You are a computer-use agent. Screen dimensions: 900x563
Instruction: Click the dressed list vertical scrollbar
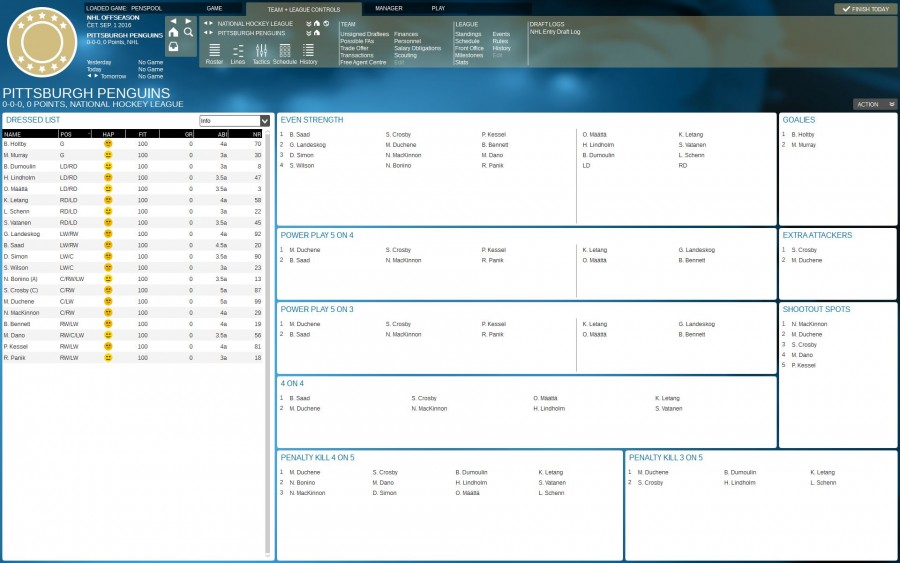point(267,343)
